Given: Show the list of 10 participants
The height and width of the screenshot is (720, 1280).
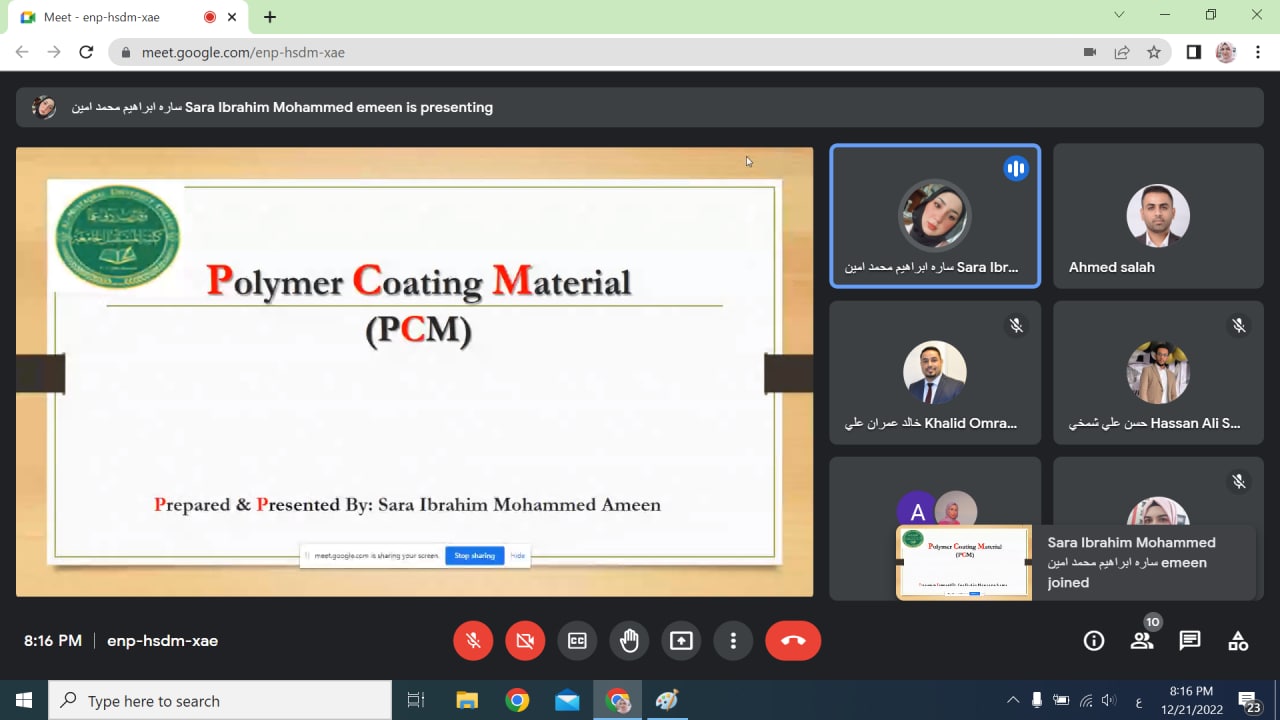Looking at the screenshot, I should [x=1142, y=640].
